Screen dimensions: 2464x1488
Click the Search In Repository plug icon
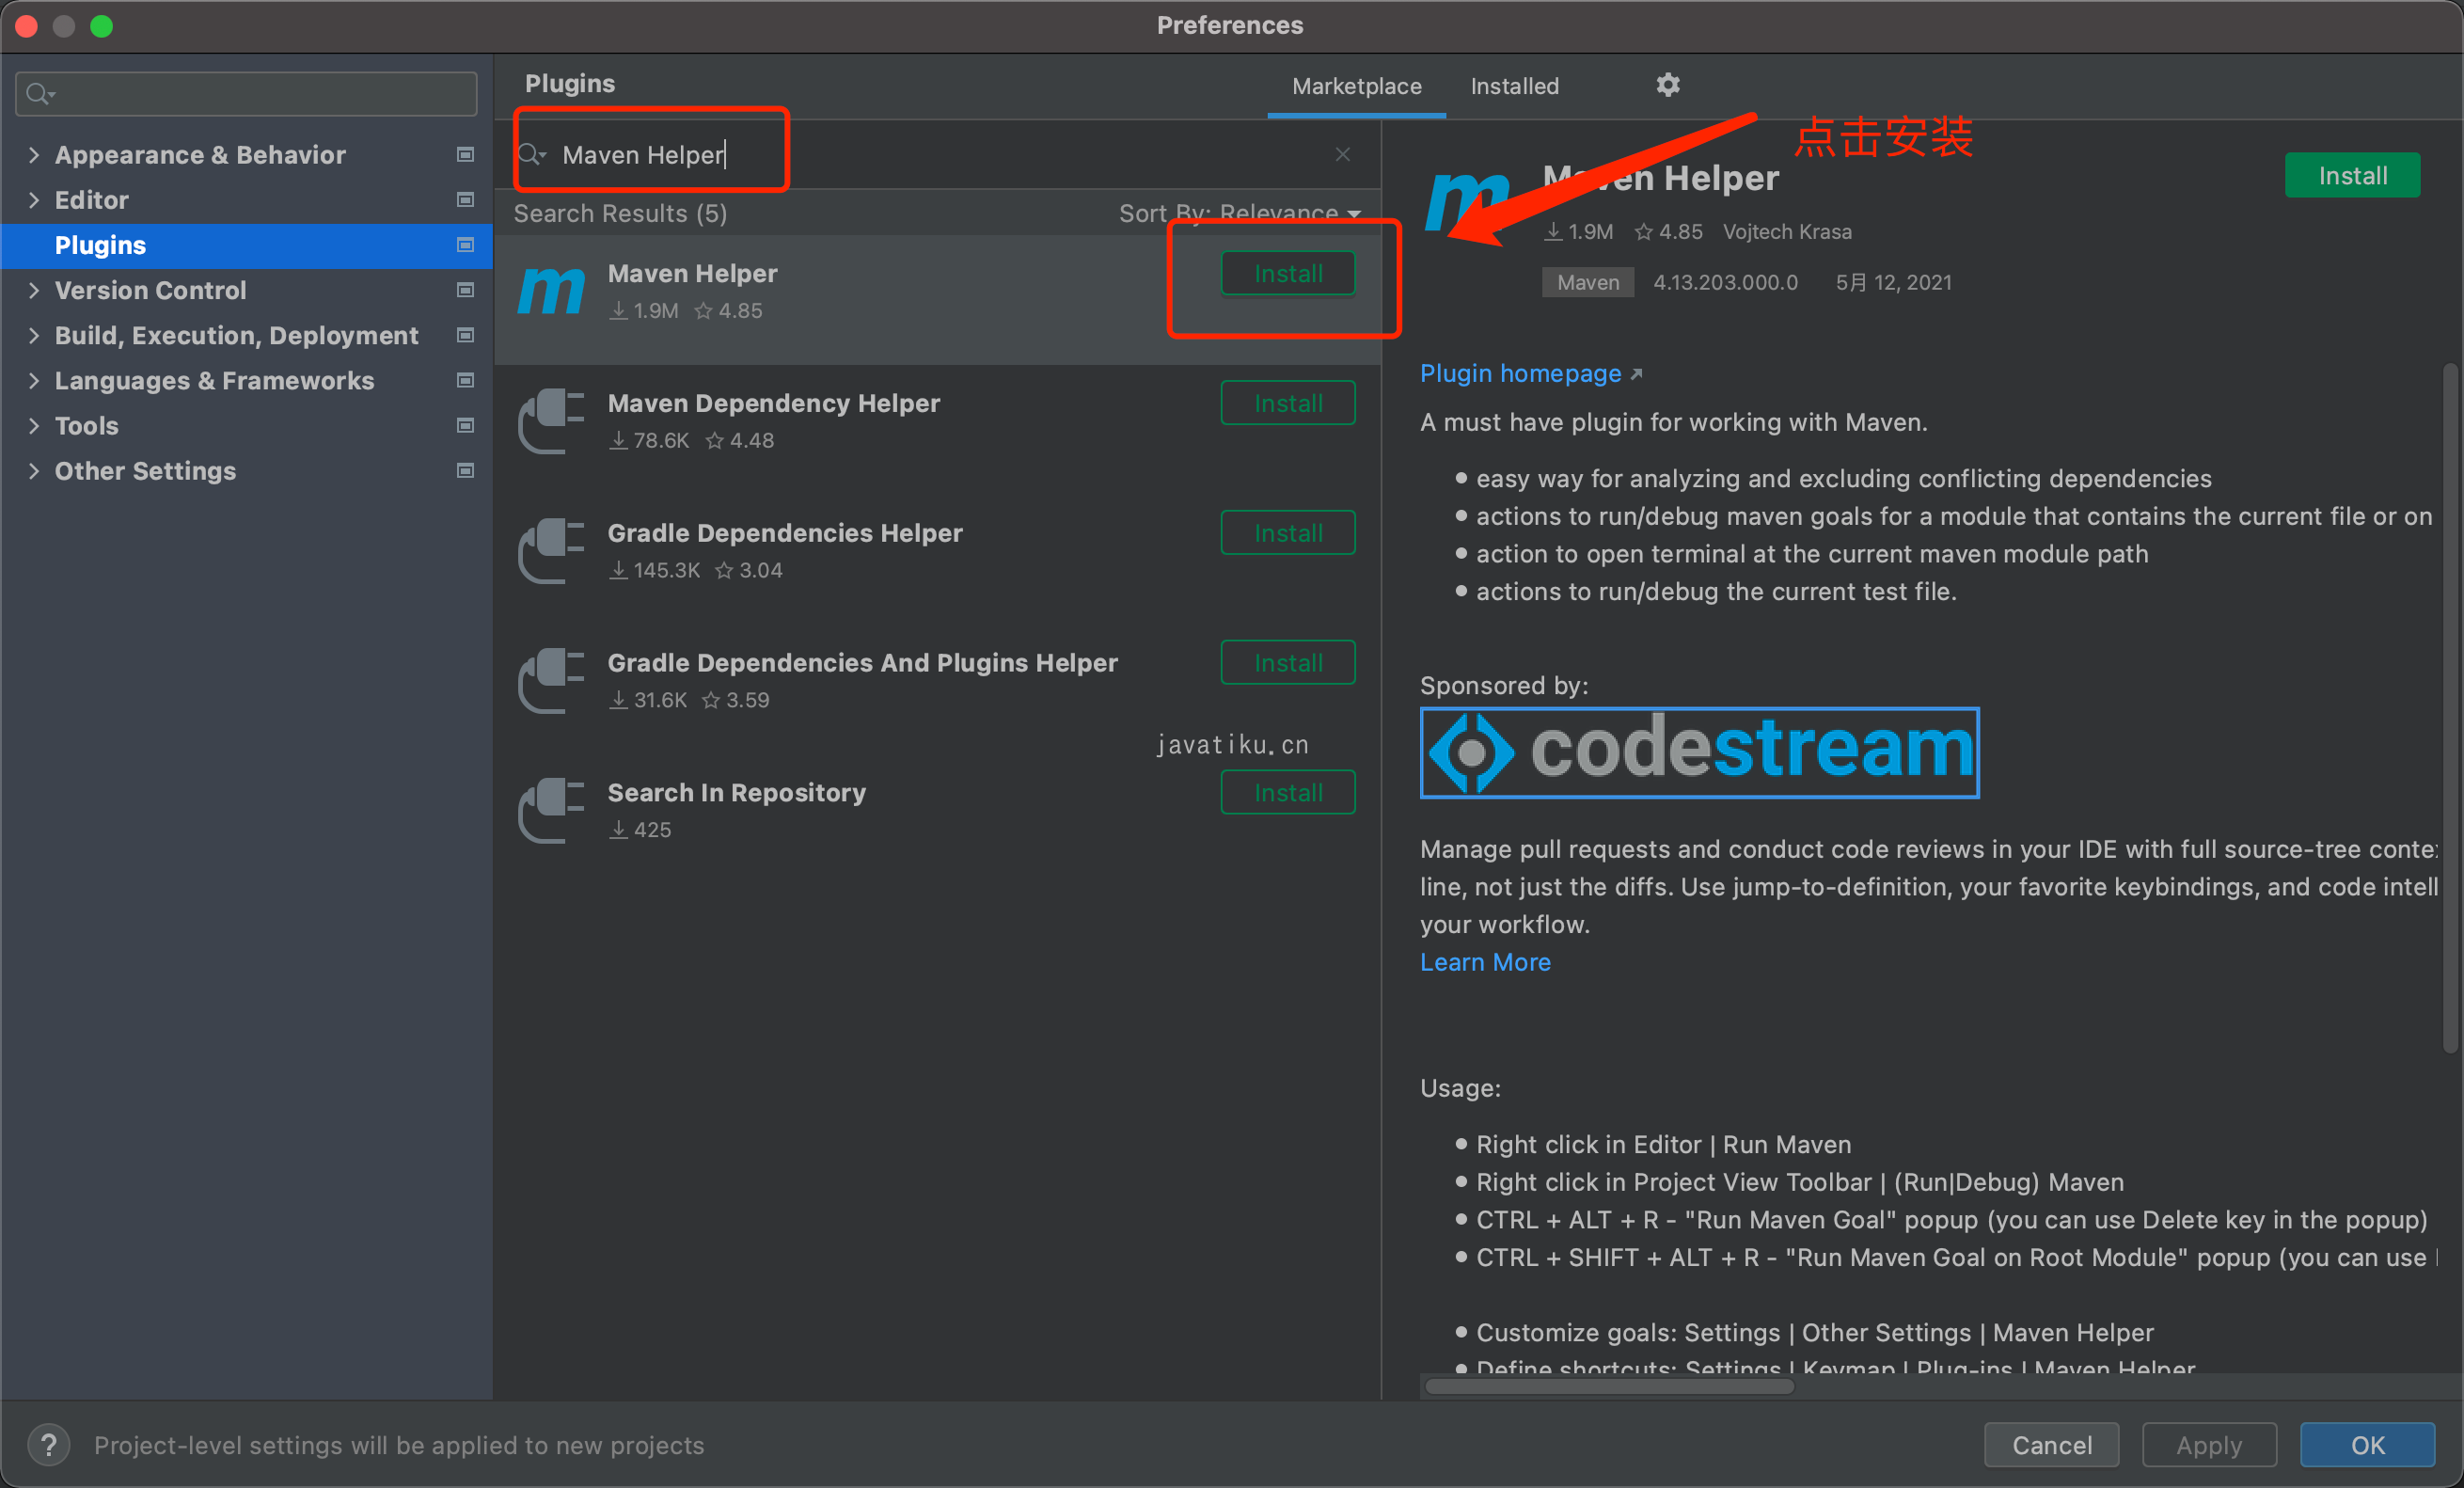click(x=551, y=811)
